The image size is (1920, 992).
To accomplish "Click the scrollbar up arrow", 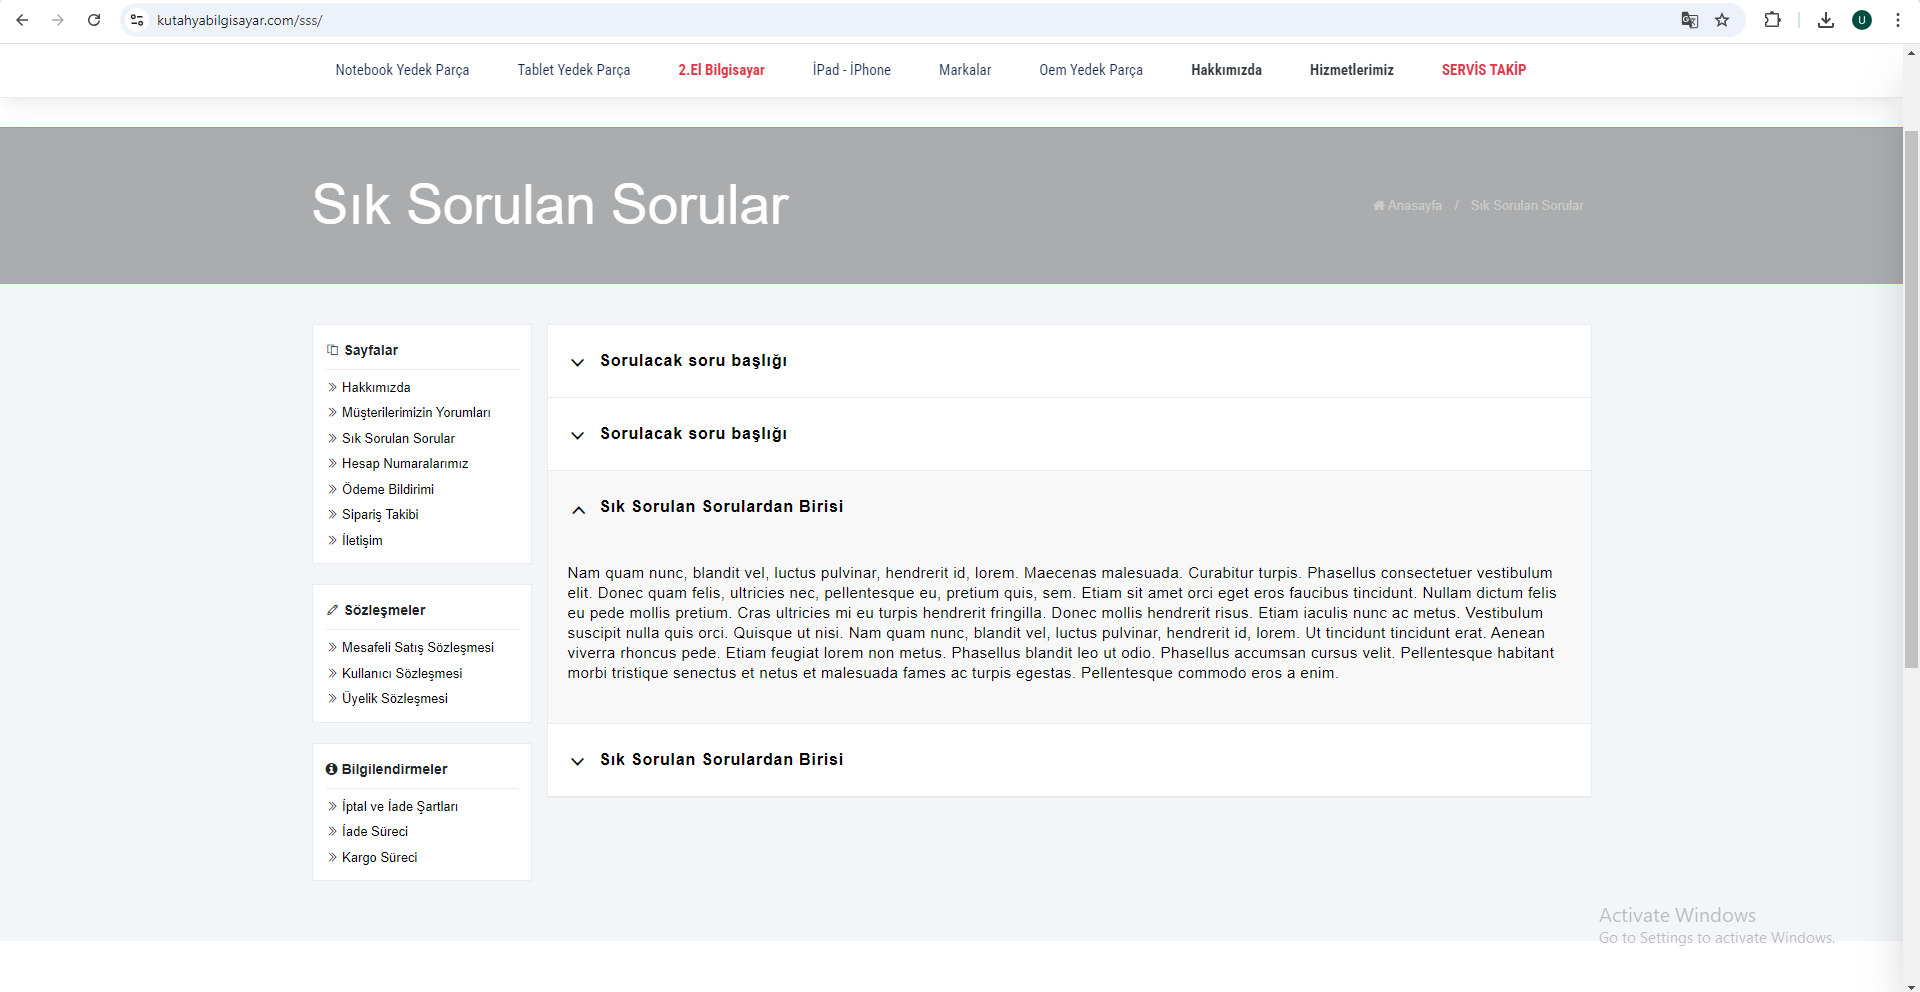I will [x=1911, y=52].
